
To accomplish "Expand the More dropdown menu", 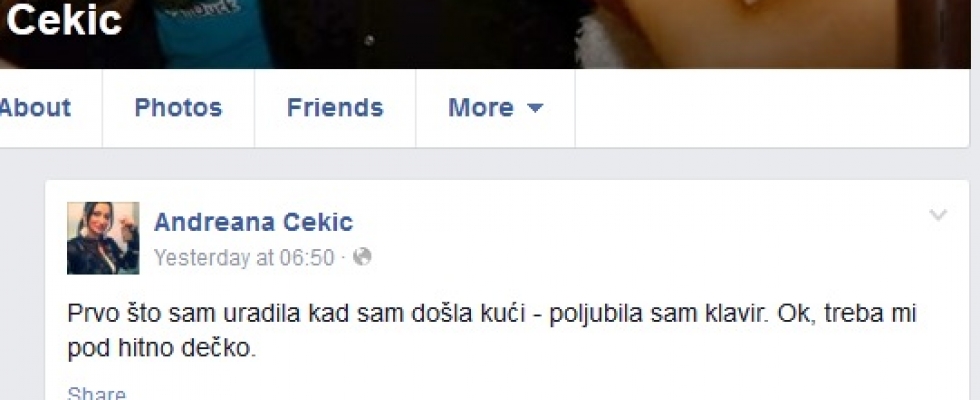I will [x=495, y=108].
